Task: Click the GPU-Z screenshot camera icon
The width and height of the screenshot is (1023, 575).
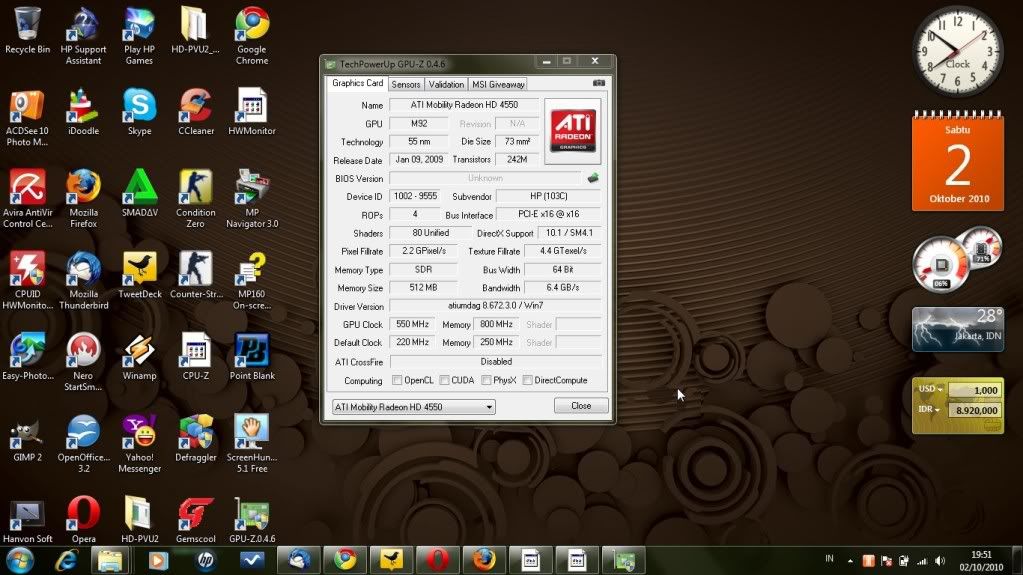Action: [598, 83]
